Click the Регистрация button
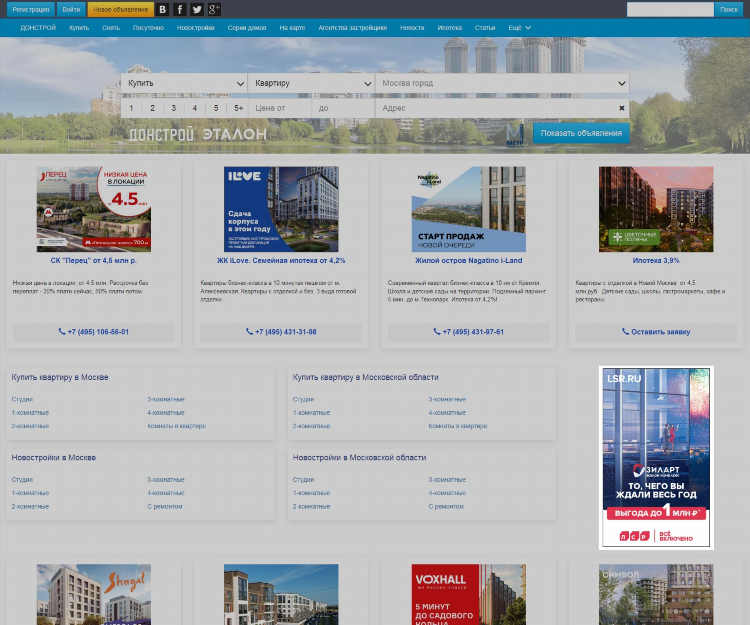 click(x=31, y=9)
